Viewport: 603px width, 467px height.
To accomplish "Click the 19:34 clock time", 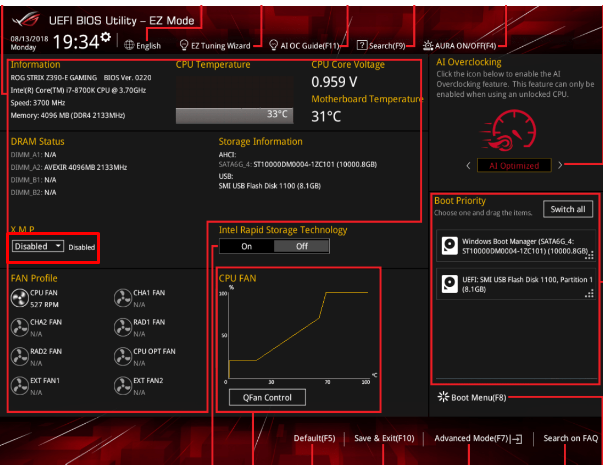I will pos(76,42).
